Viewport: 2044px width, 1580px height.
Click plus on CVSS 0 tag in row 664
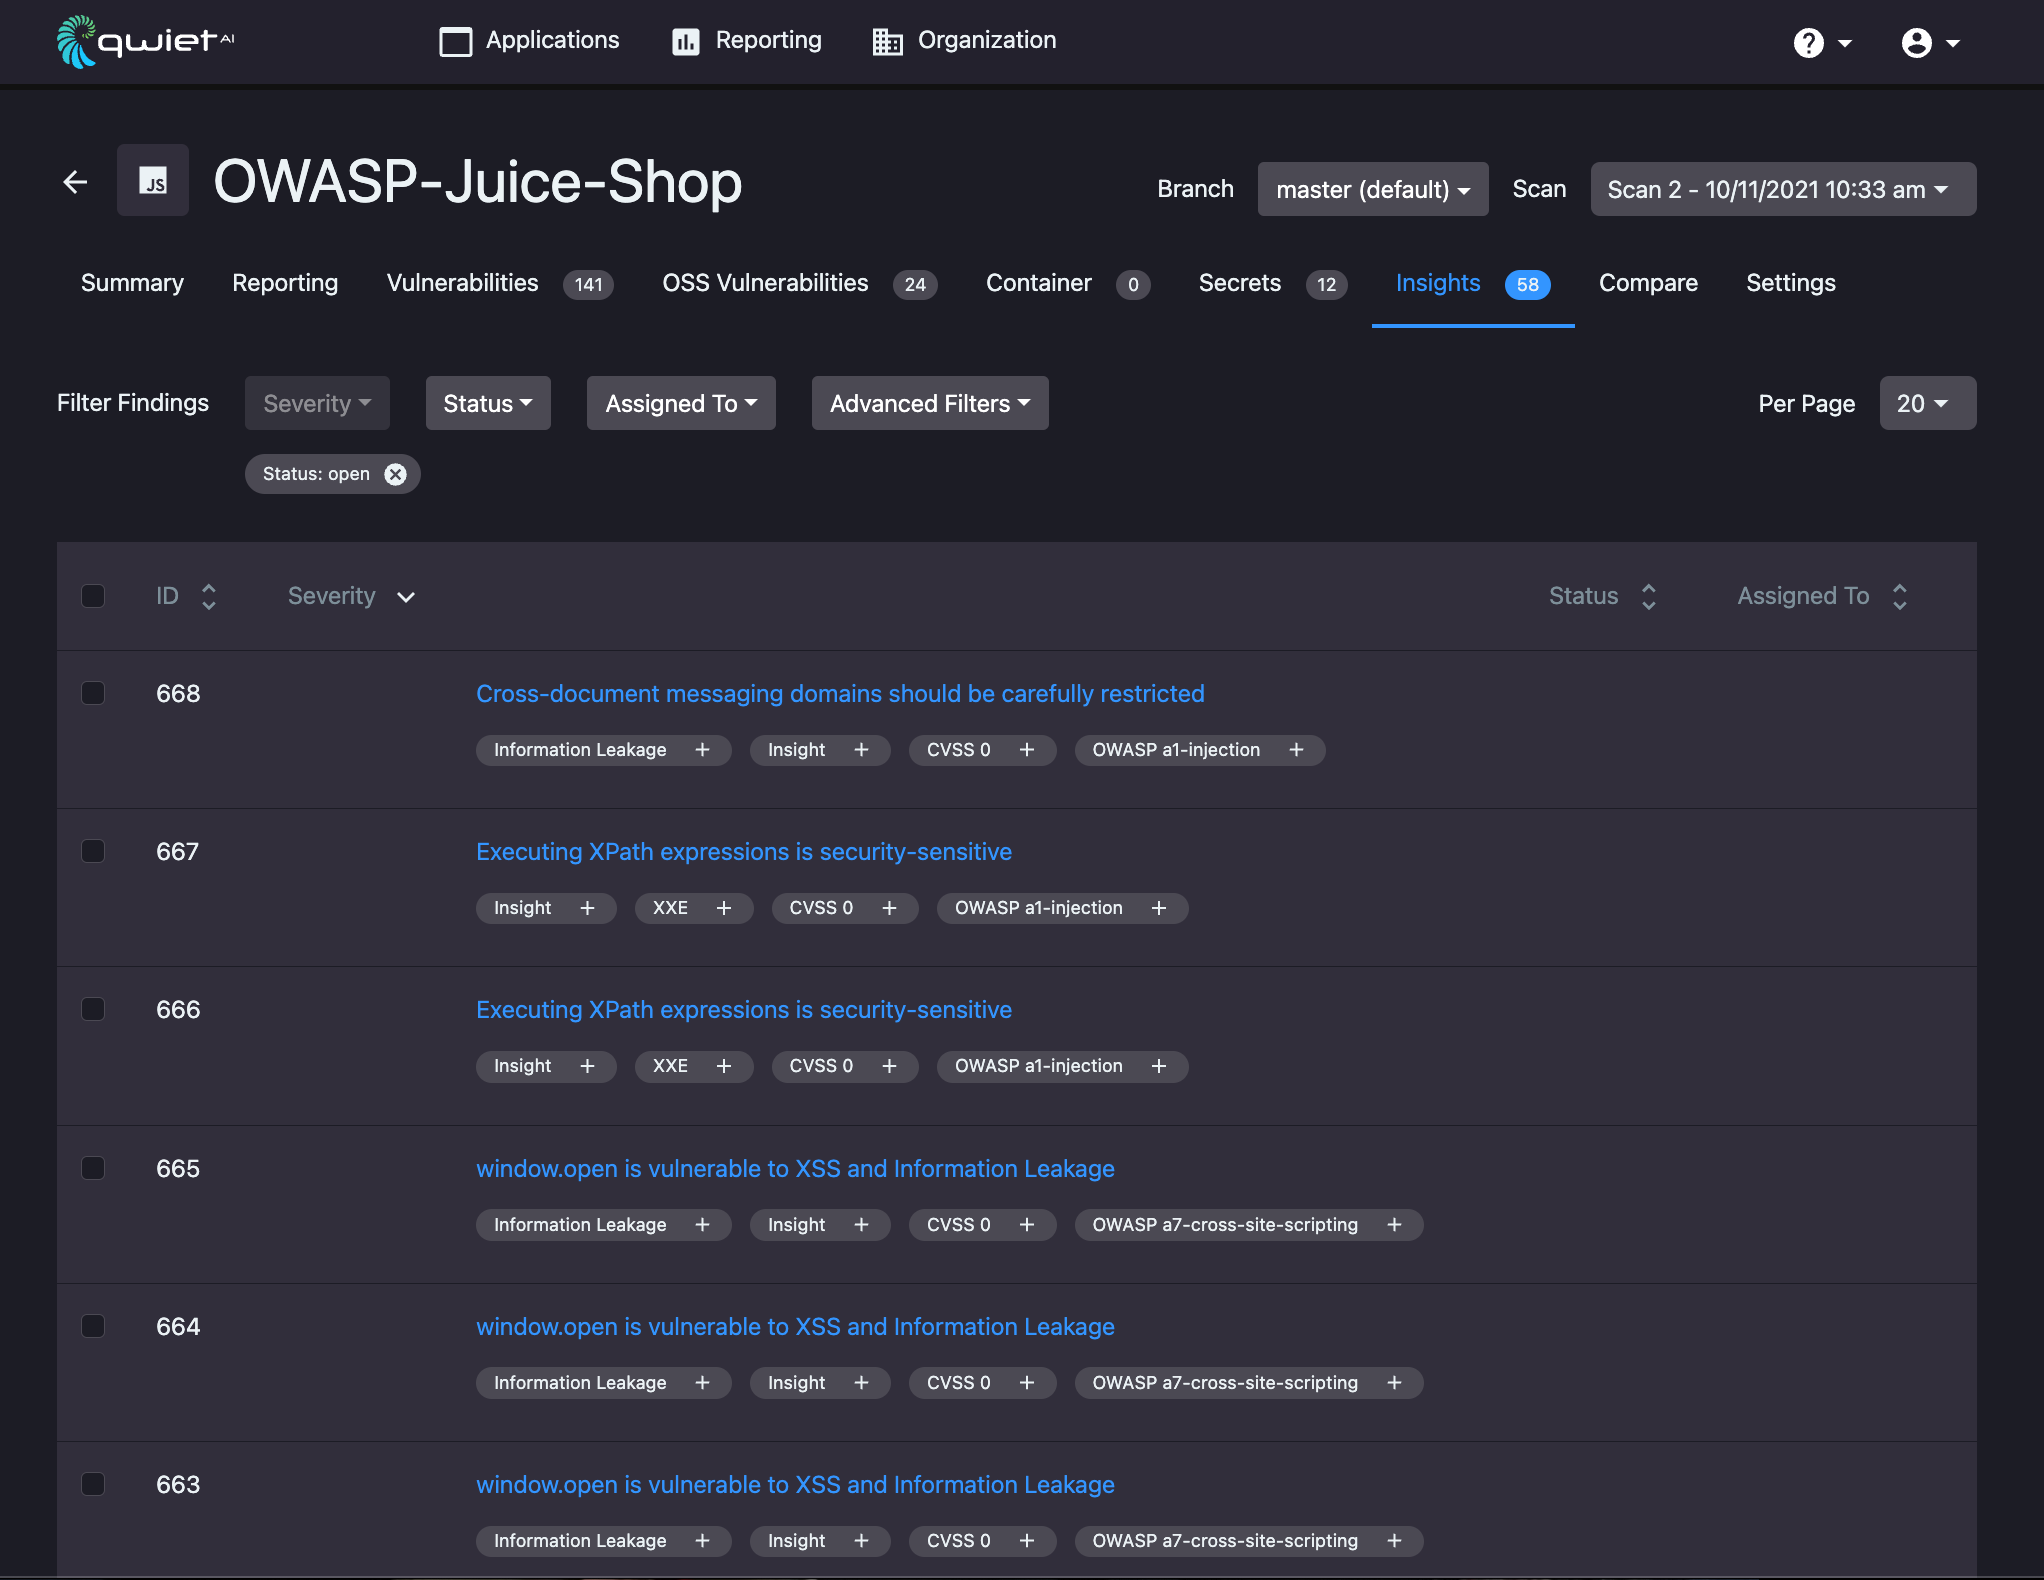(1027, 1383)
